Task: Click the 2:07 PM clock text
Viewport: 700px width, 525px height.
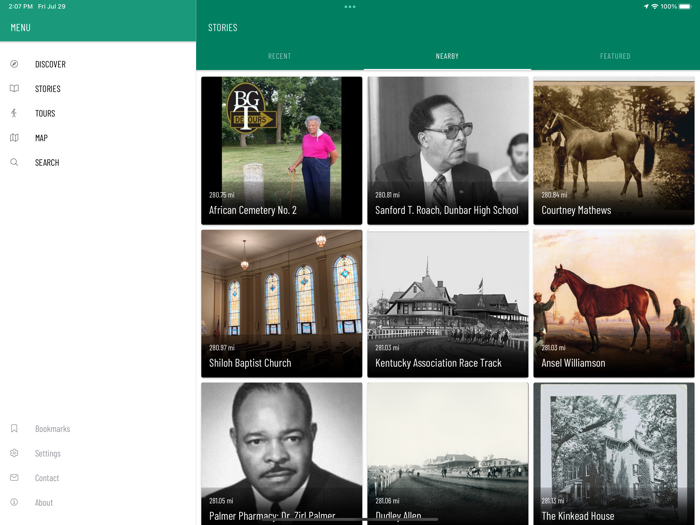Action: tap(21, 7)
